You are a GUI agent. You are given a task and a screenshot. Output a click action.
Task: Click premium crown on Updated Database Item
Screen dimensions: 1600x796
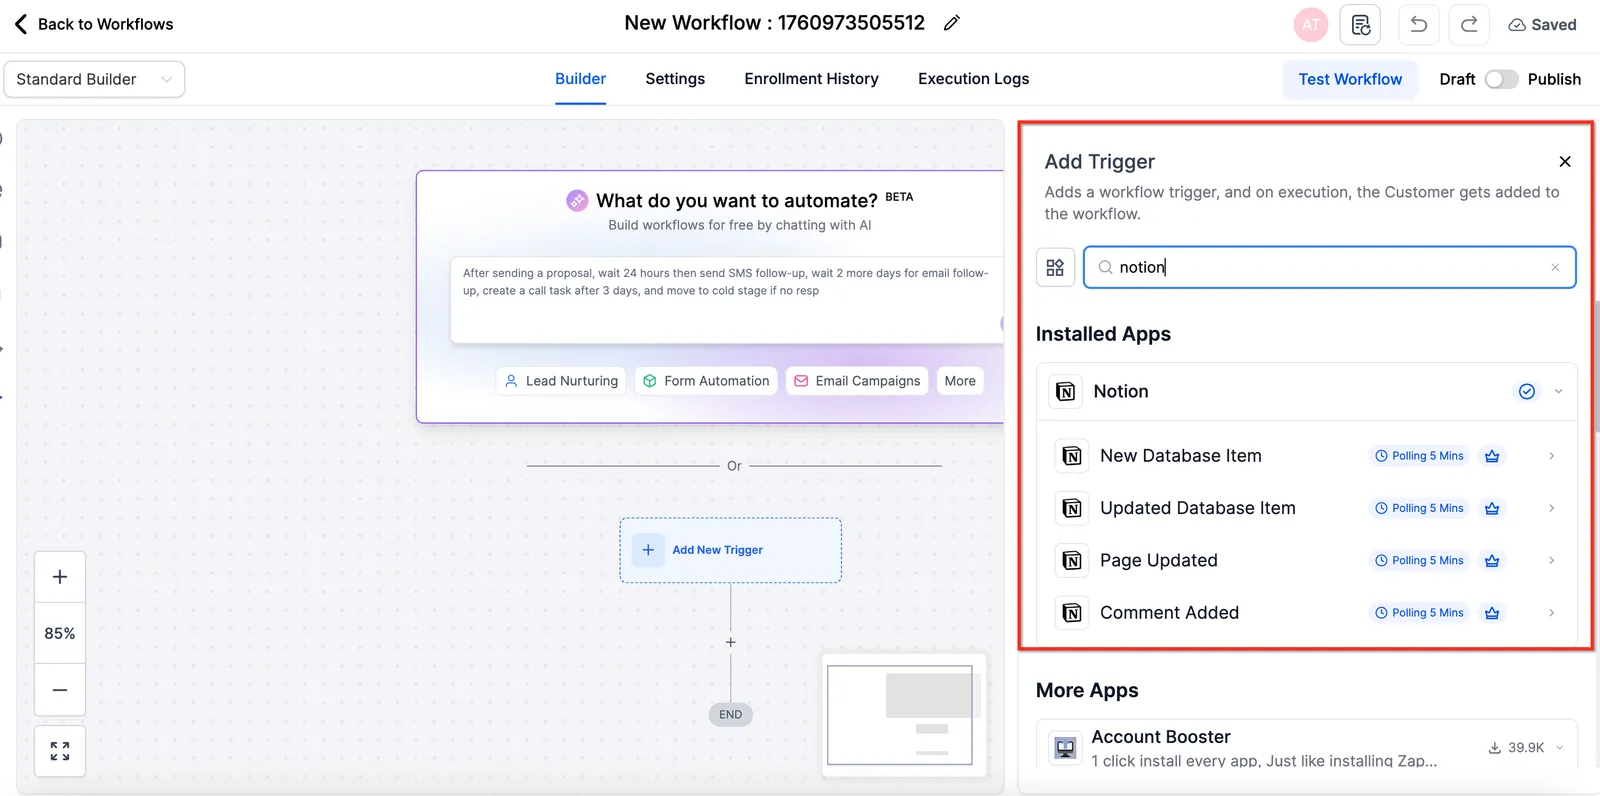click(1492, 508)
